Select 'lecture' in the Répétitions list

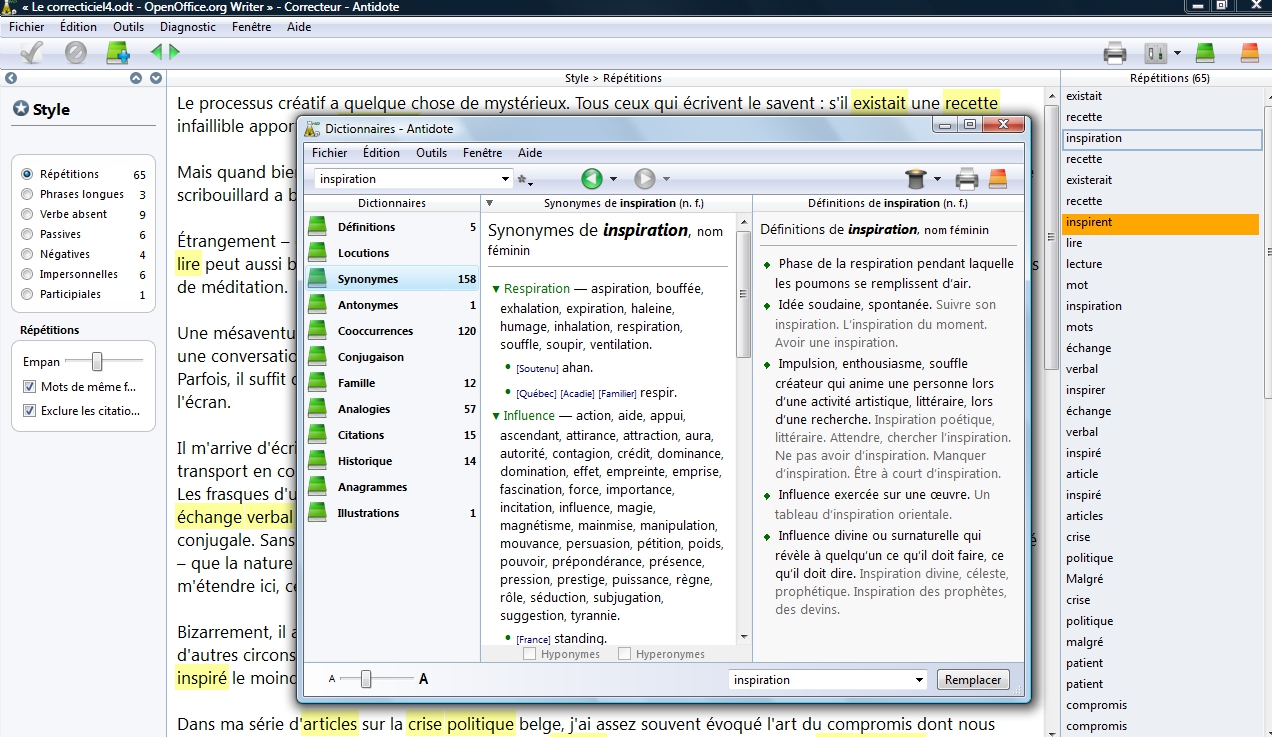coord(1160,264)
